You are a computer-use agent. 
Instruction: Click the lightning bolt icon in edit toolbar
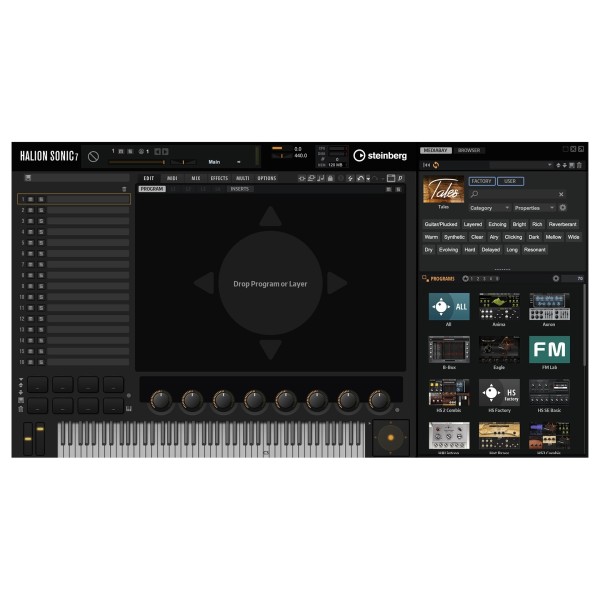(350, 178)
